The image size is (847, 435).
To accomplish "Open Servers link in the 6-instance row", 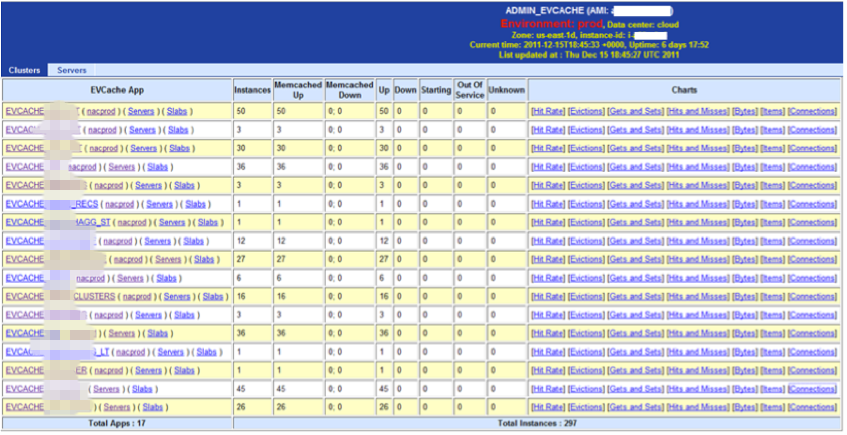I will (130, 278).
